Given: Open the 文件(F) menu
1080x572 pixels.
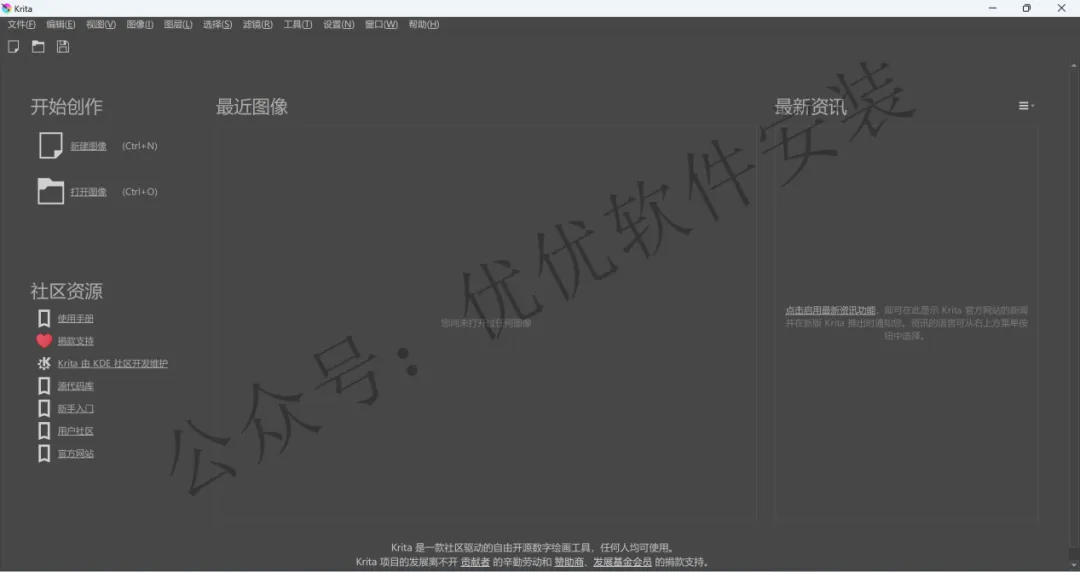Looking at the screenshot, I should 21,24.
